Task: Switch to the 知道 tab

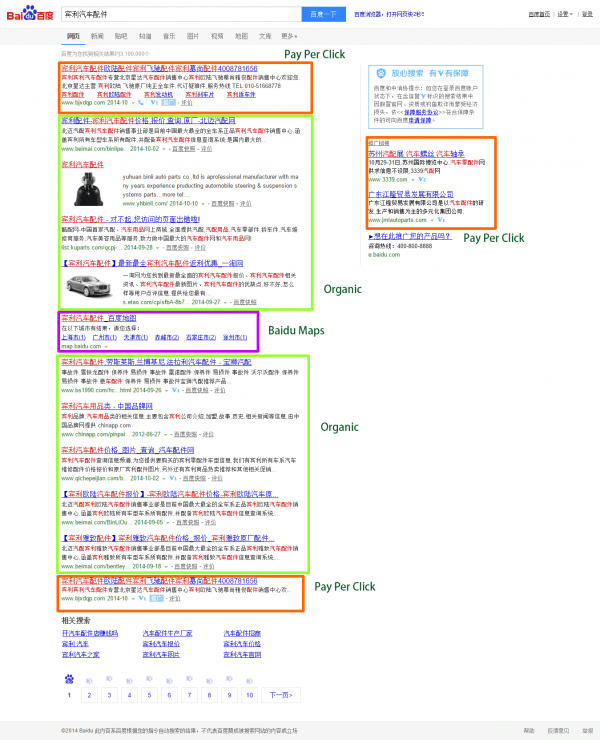Action: click(145, 36)
